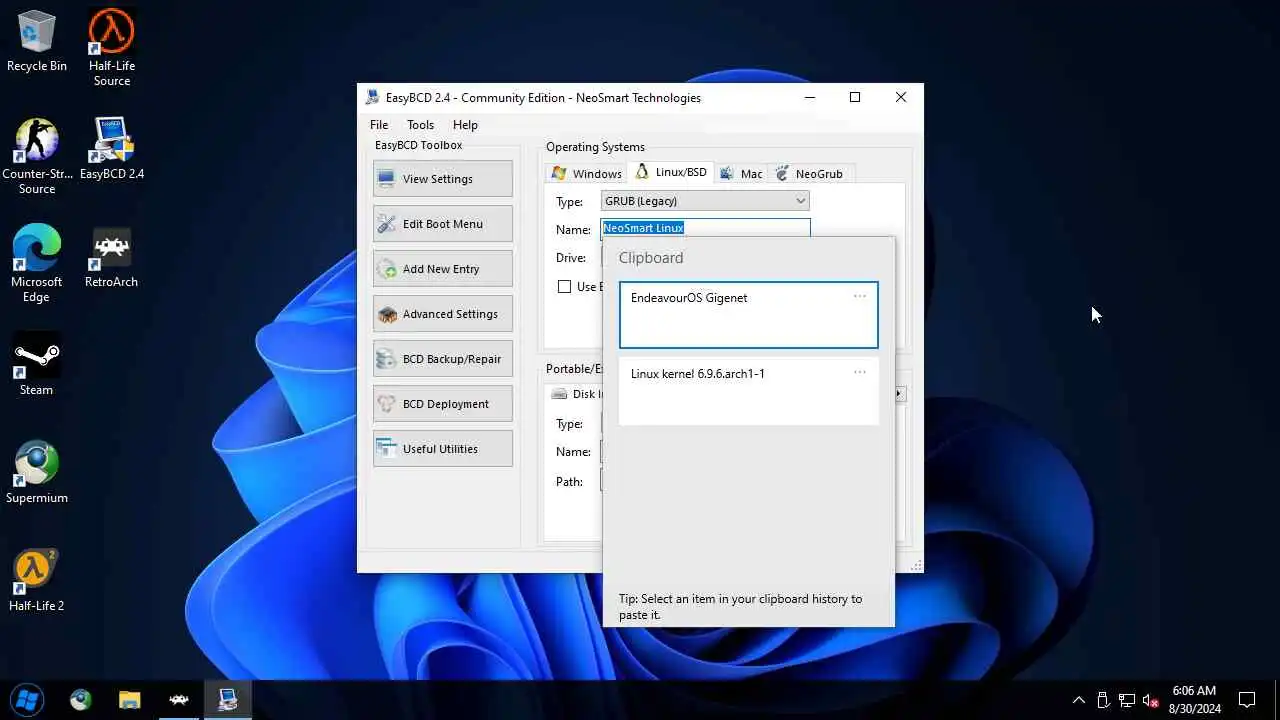Open the RetroArch desktop icon
The width and height of the screenshot is (1280, 720).
[x=112, y=257]
